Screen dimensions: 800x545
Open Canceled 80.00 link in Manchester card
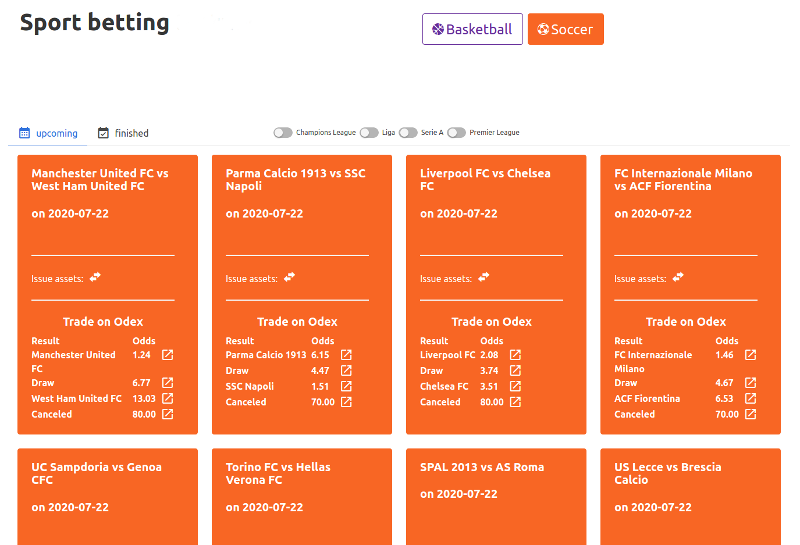(167, 414)
